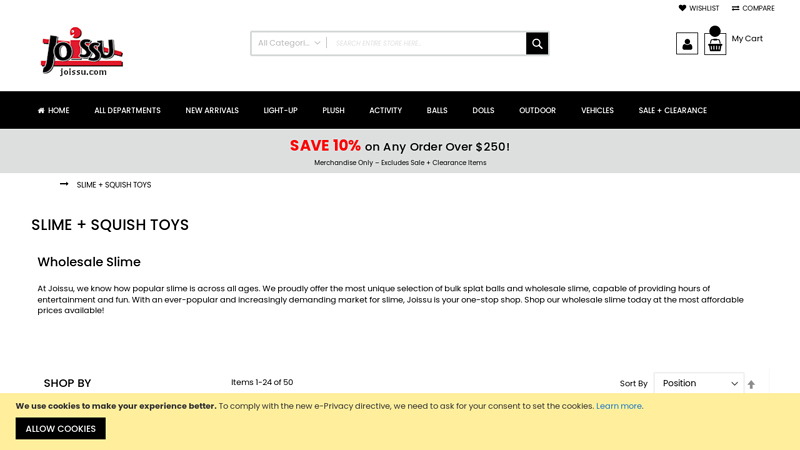Open the shopping basket cart icon
The width and height of the screenshot is (800, 450).
click(x=715, y=43)
